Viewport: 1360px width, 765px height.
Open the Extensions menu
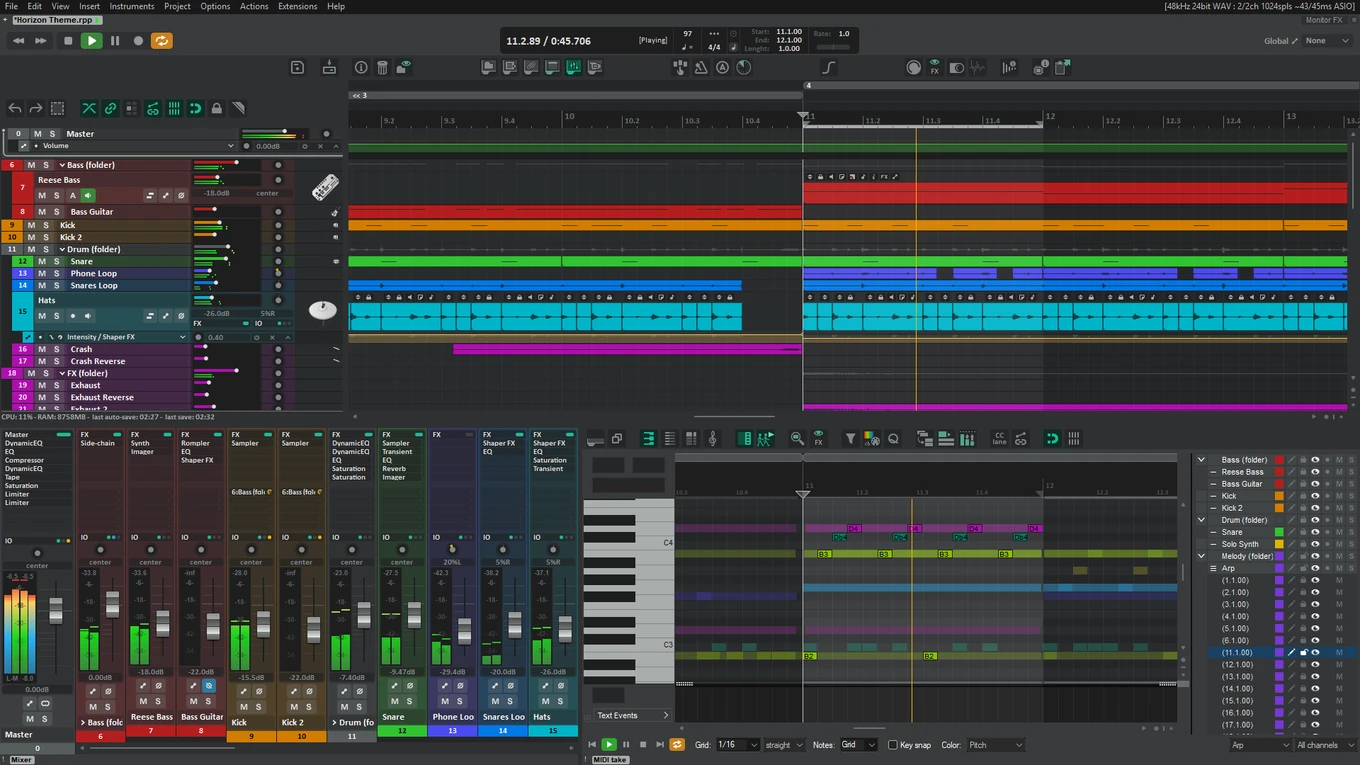click(297, 6)
